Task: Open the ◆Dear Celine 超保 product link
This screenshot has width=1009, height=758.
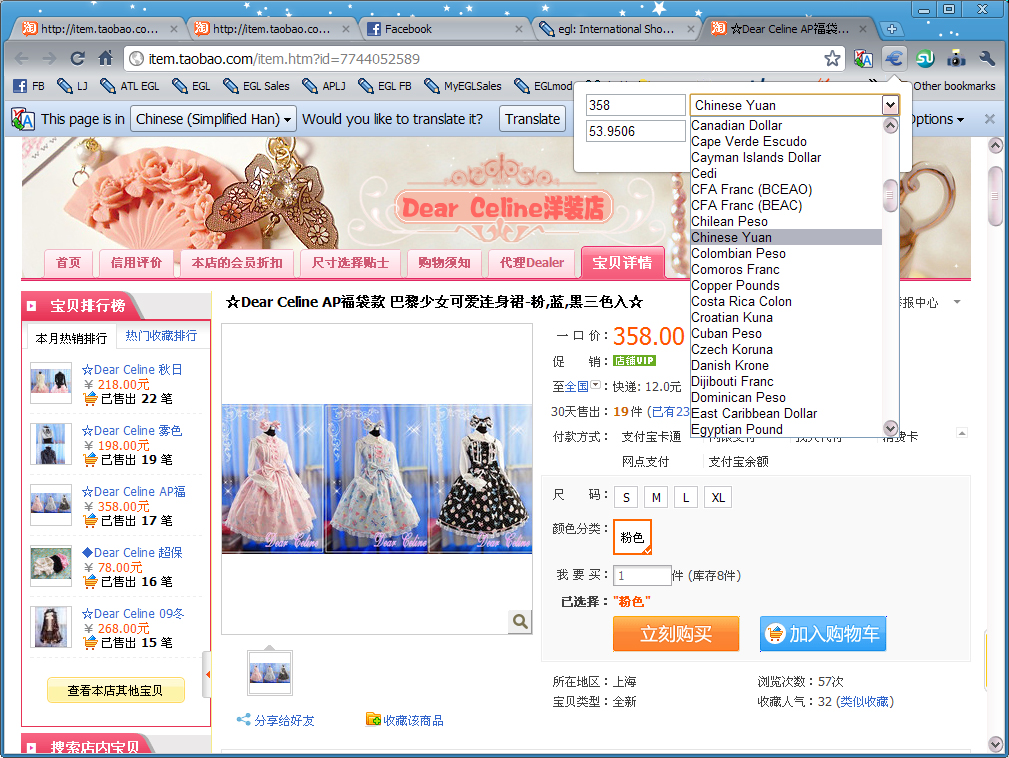Action: [132, 552]
